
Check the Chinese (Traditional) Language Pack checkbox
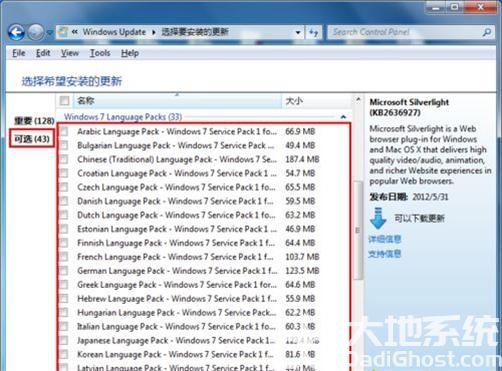click(64, 159)
